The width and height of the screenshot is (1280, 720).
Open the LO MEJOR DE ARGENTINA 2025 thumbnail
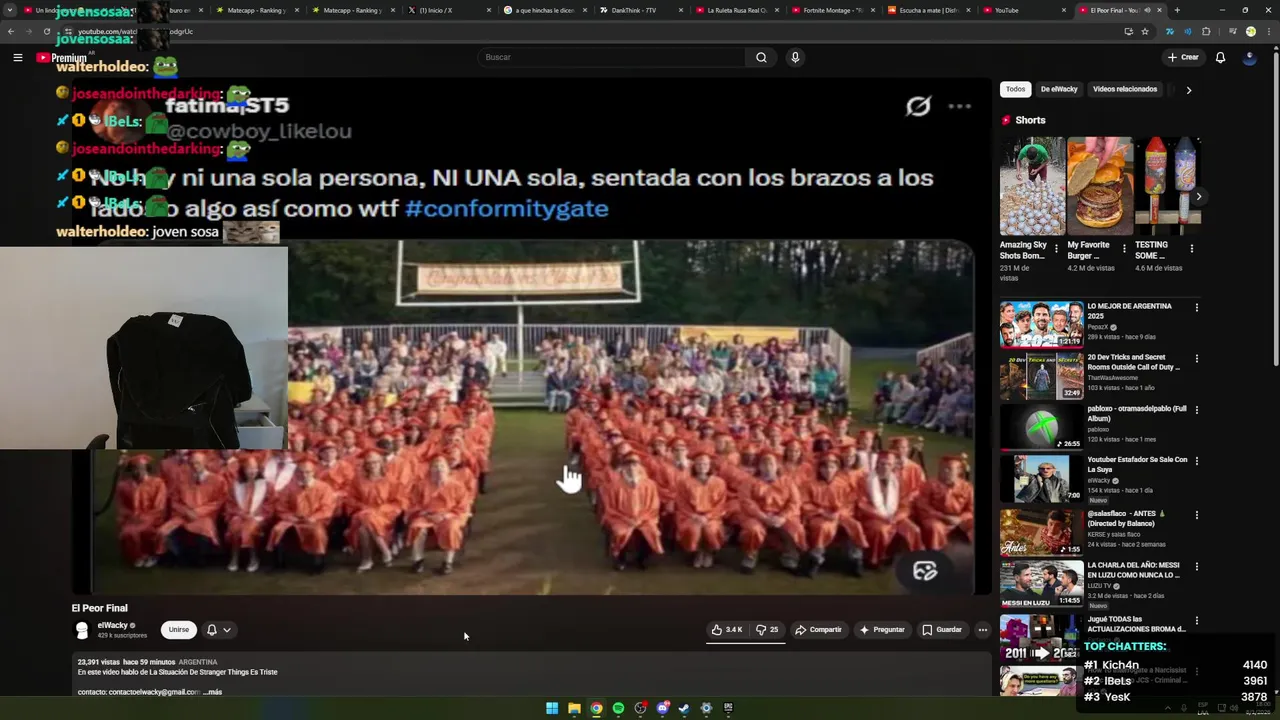1041,324
